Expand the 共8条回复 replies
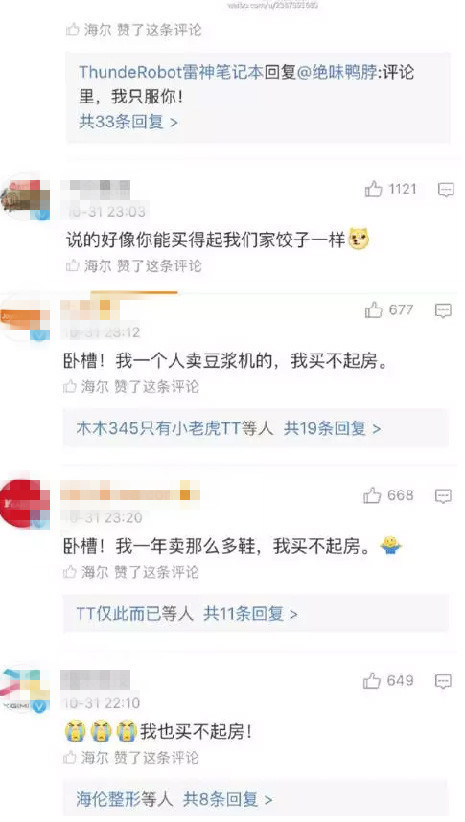This screenshot has height=822, width=465. (228, 799)
